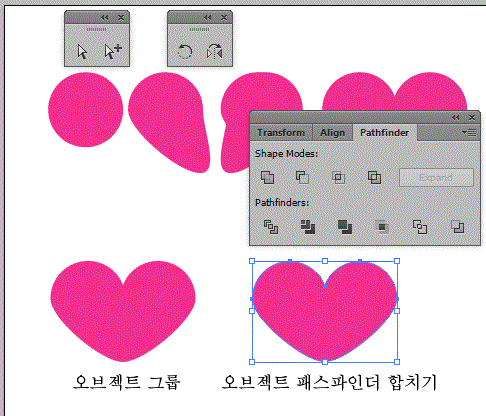The width and height of the screenshot is (486, 416).
Task: Click the rotate tools panel grip bar
Action: [199, 29]
